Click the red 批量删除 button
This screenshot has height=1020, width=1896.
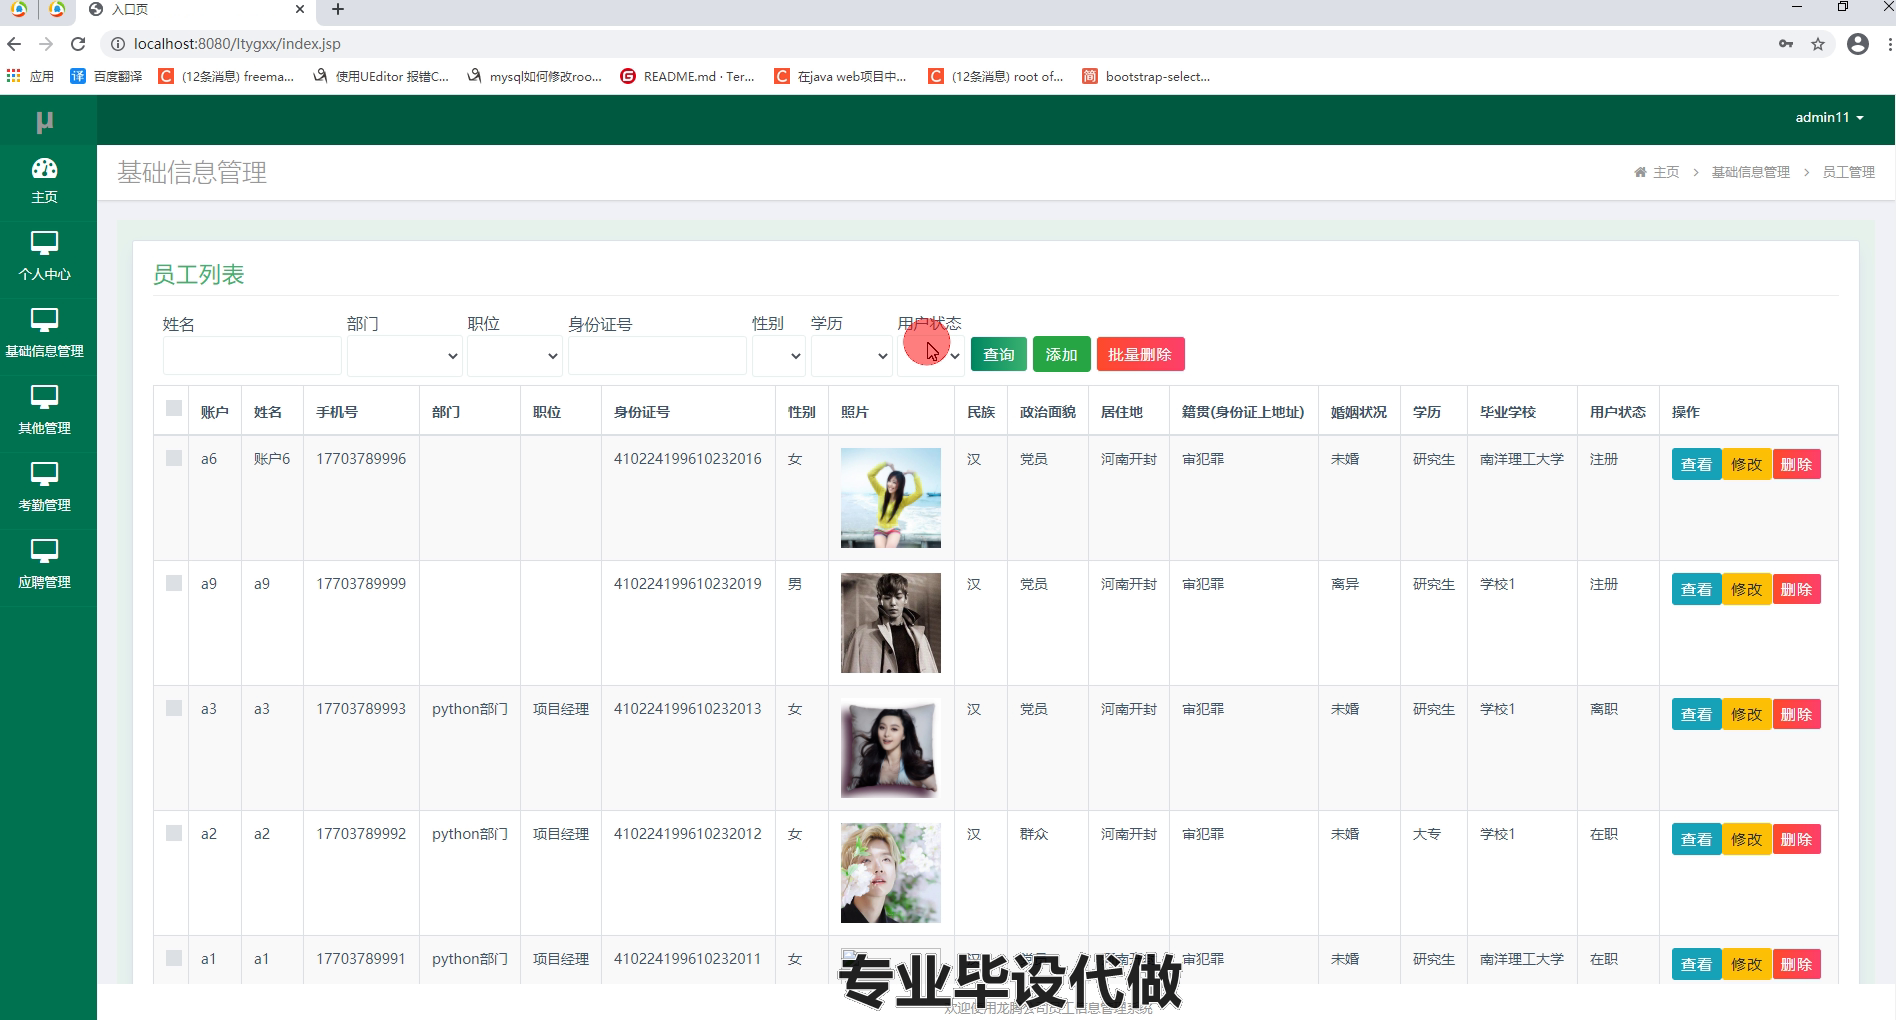(x=1139, y=354)
